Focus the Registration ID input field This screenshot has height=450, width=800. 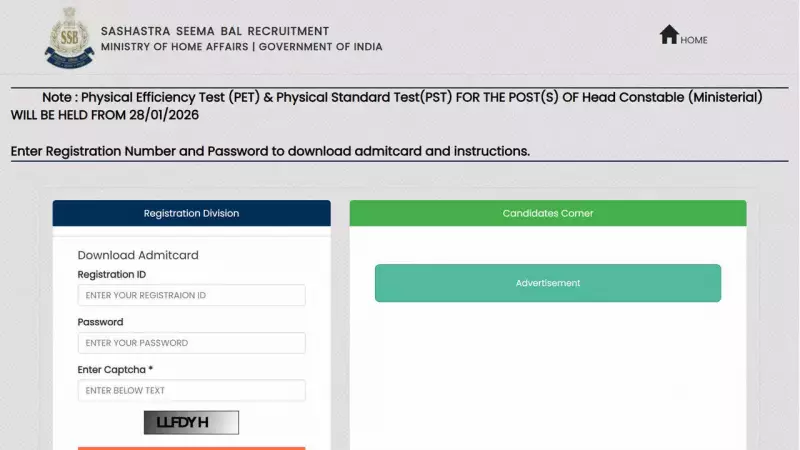coord(191,295)
